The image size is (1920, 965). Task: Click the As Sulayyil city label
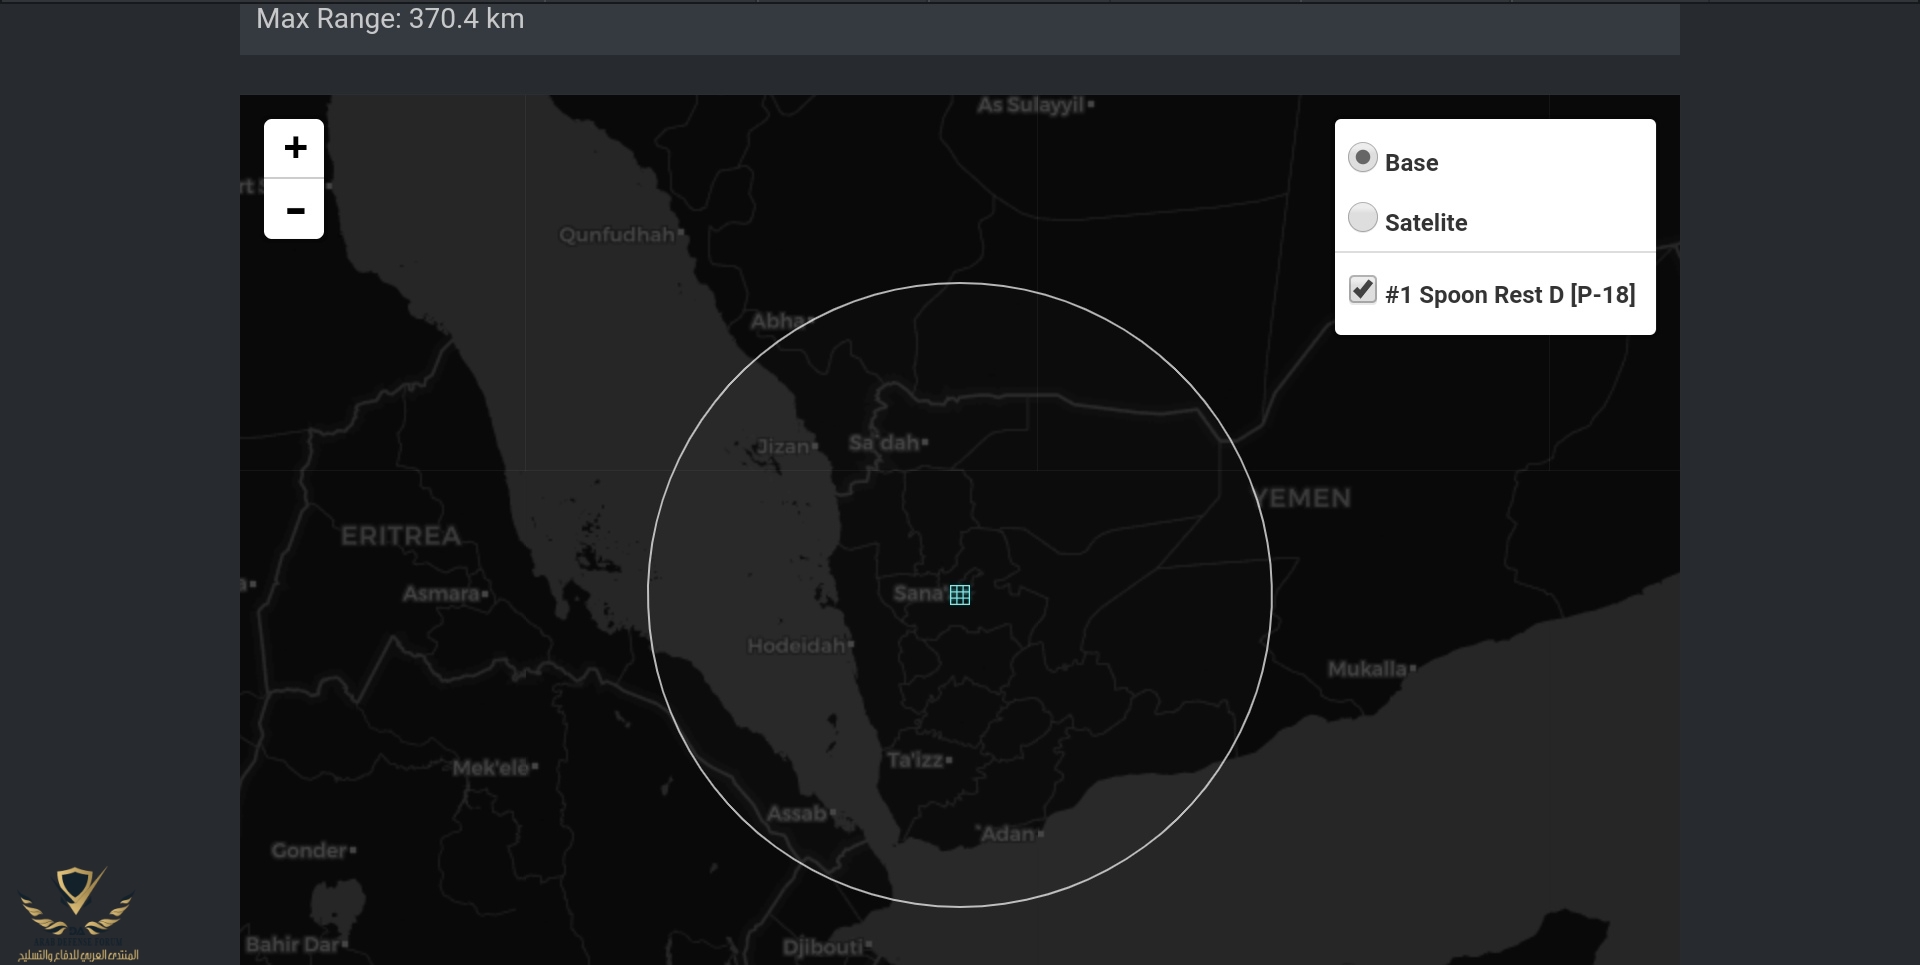click(x=1031, y=105)
